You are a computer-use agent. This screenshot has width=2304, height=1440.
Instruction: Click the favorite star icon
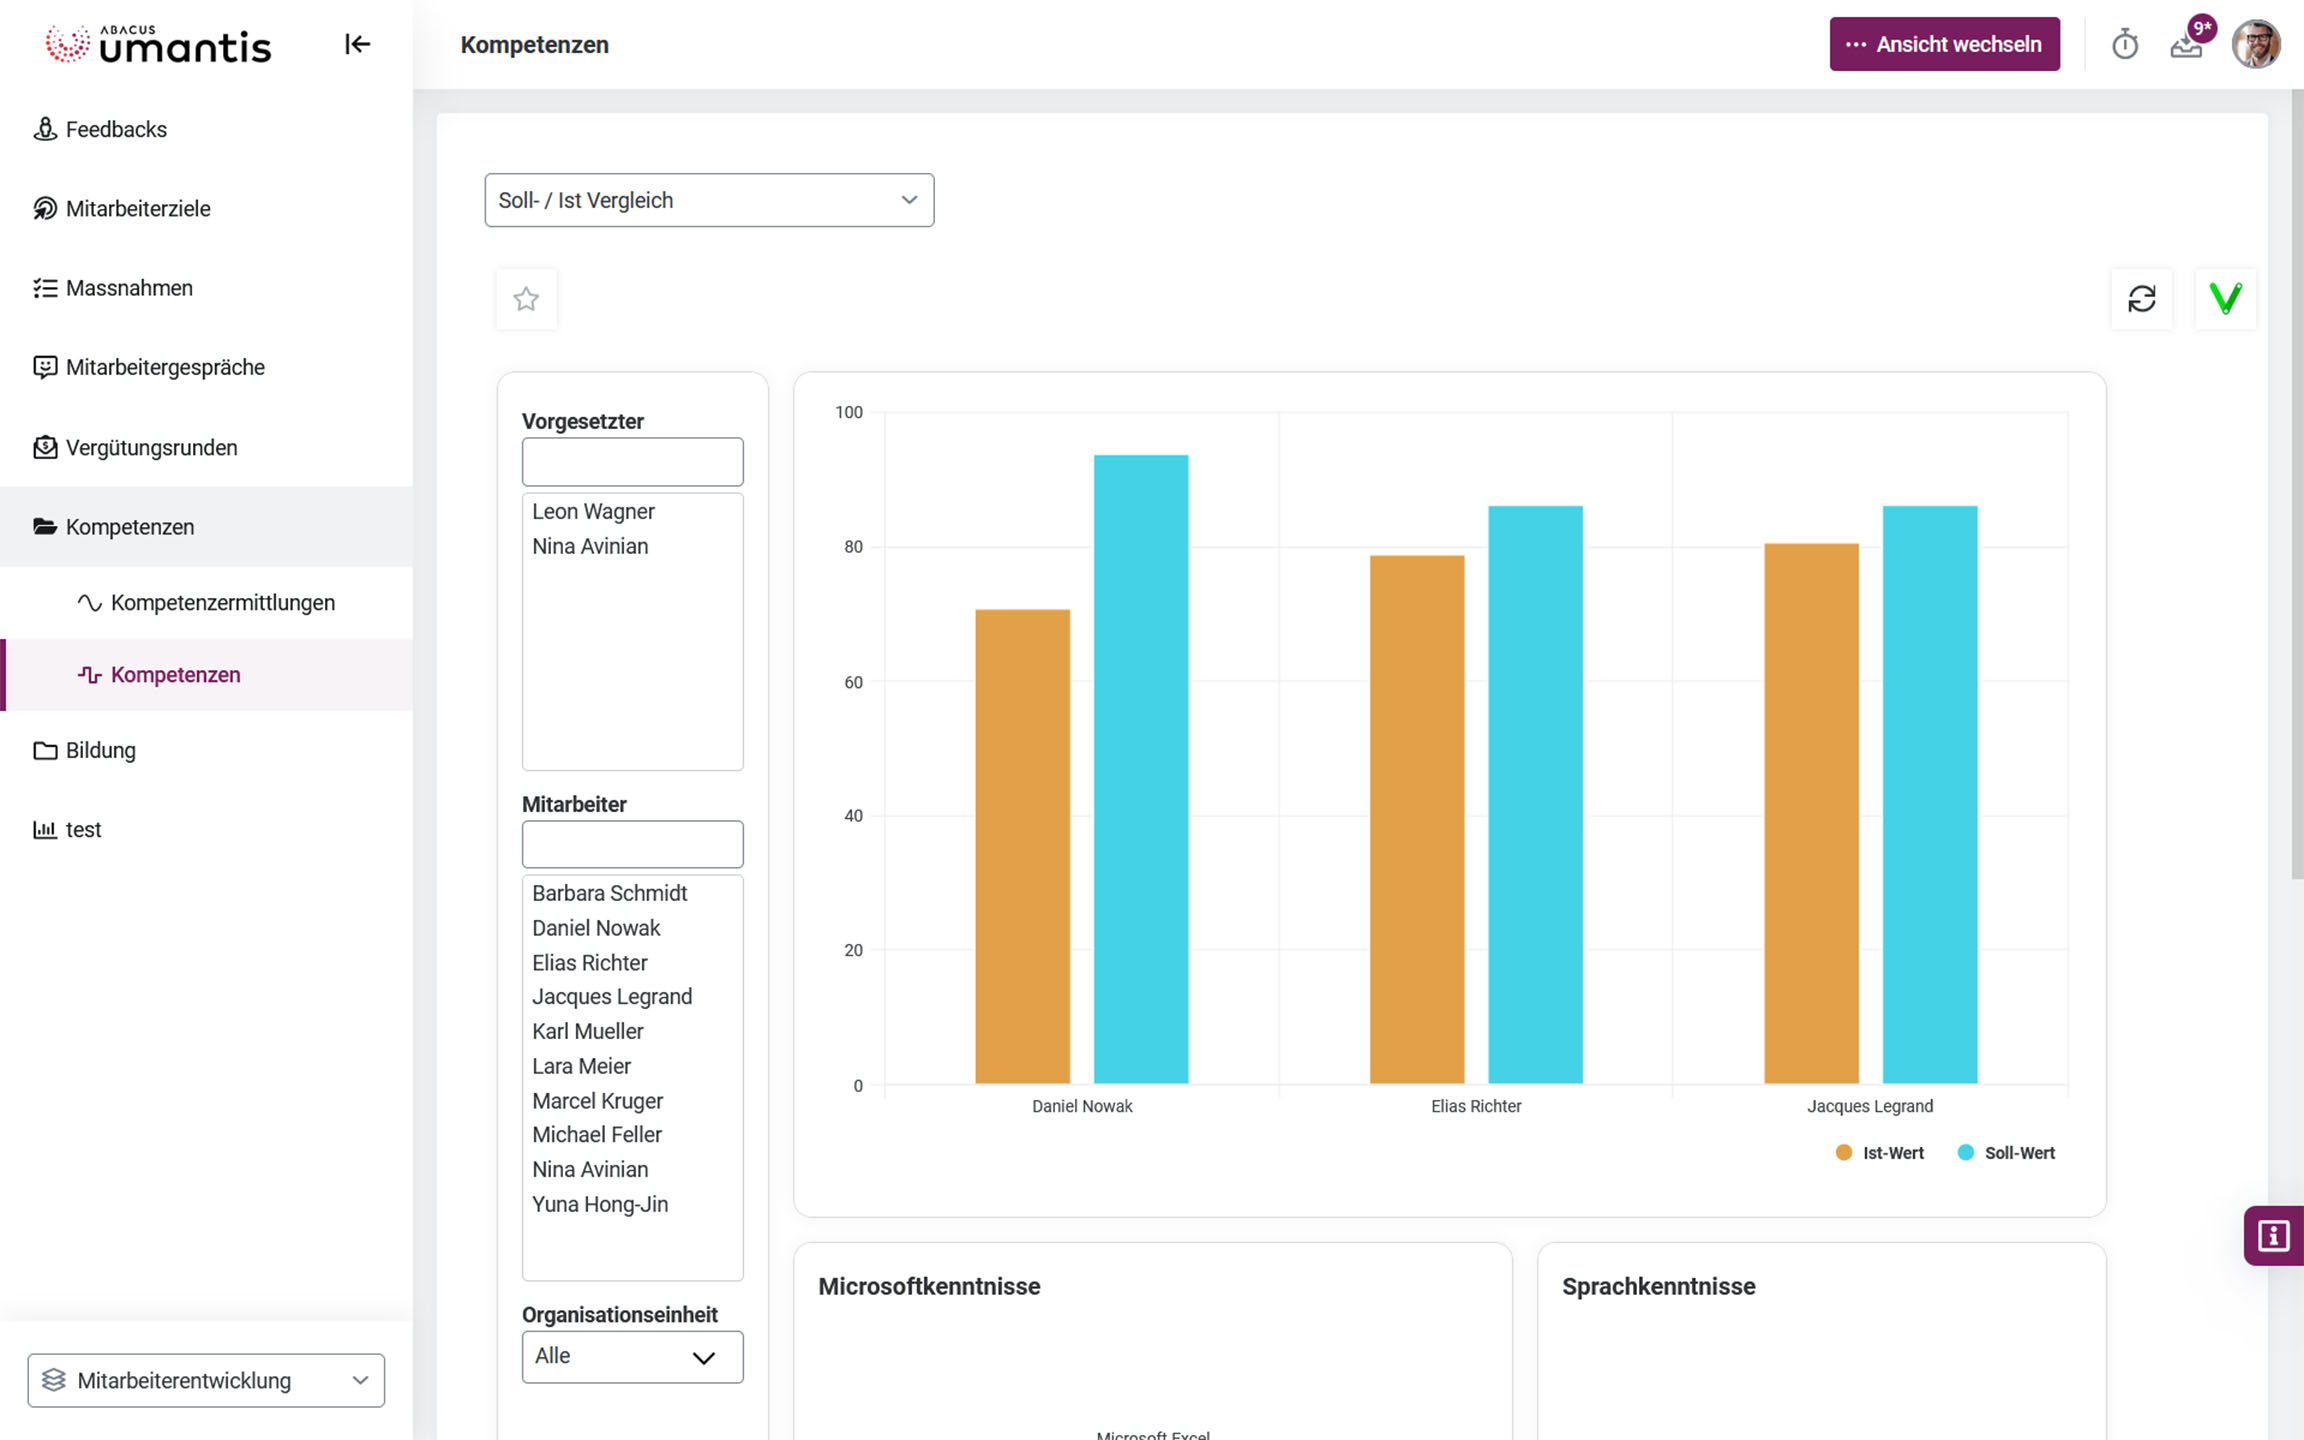point(526,298)
